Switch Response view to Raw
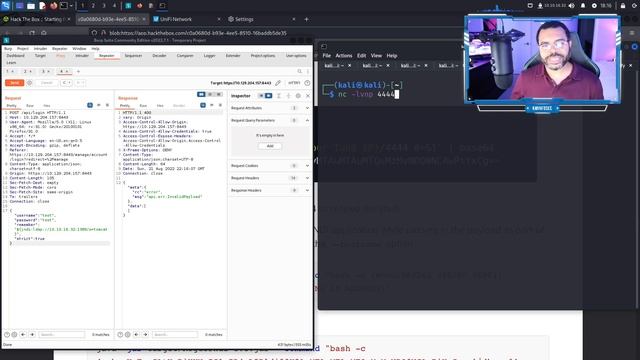Screen dimensions: 640x360 pyautogui.click(x=143, y=106)
